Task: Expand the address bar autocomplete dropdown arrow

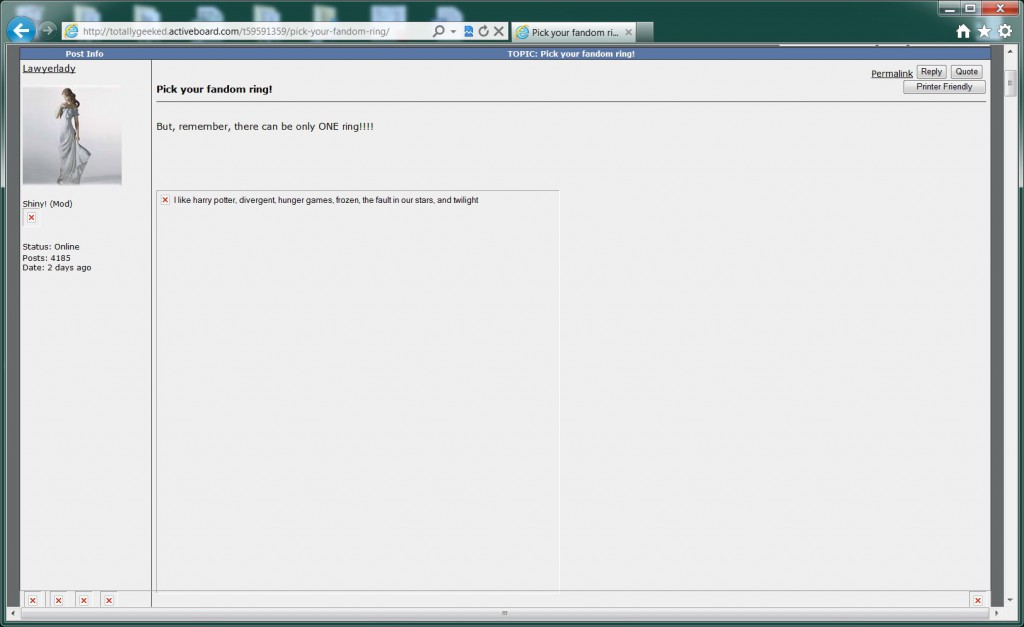Action: point(453,31)
